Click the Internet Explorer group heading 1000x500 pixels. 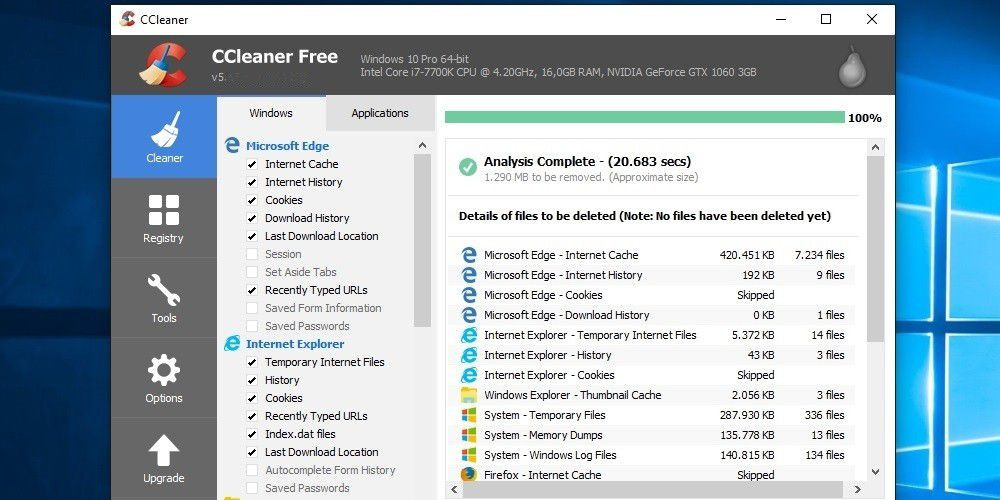pyautogui.click(x=295, y=344)
